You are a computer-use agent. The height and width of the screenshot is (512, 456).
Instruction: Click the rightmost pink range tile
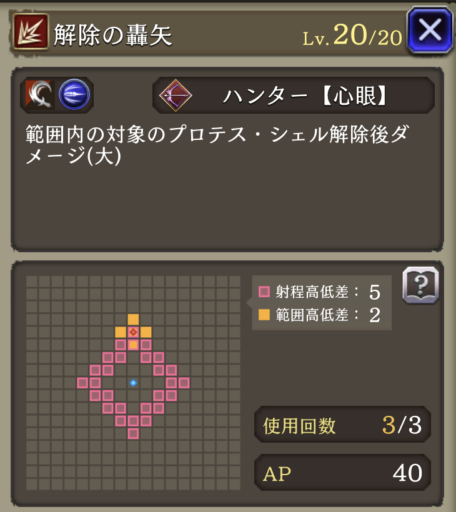click(x=184, y=383)
